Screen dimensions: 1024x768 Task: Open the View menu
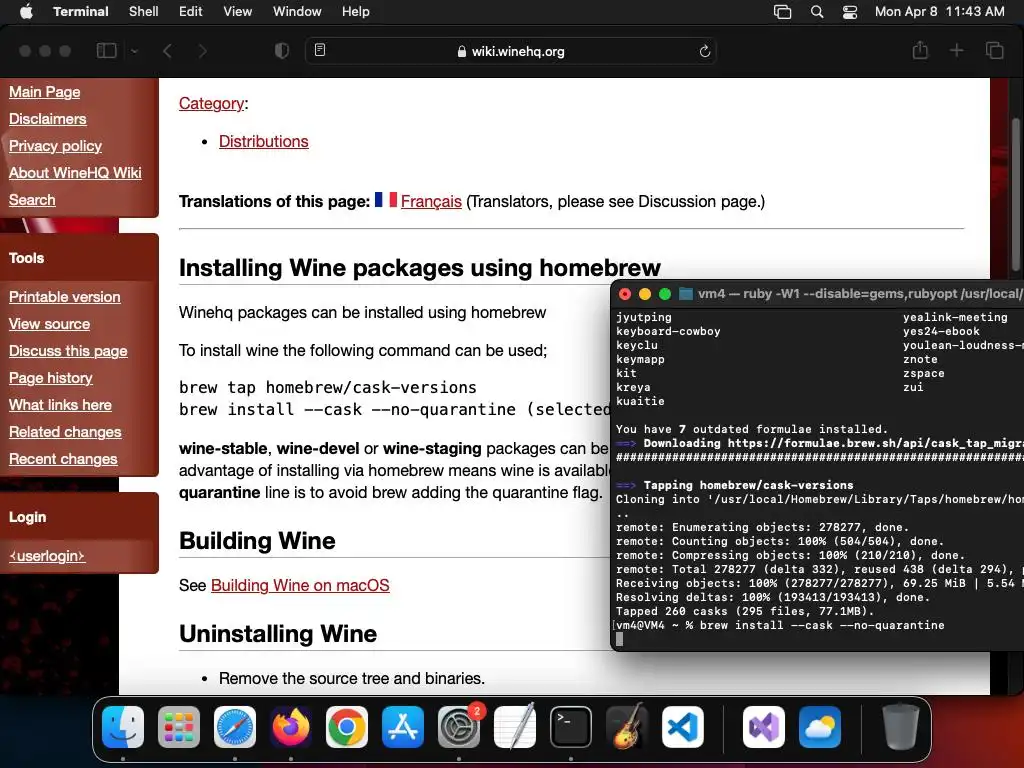pyautogui.click(x=238, y=12)
